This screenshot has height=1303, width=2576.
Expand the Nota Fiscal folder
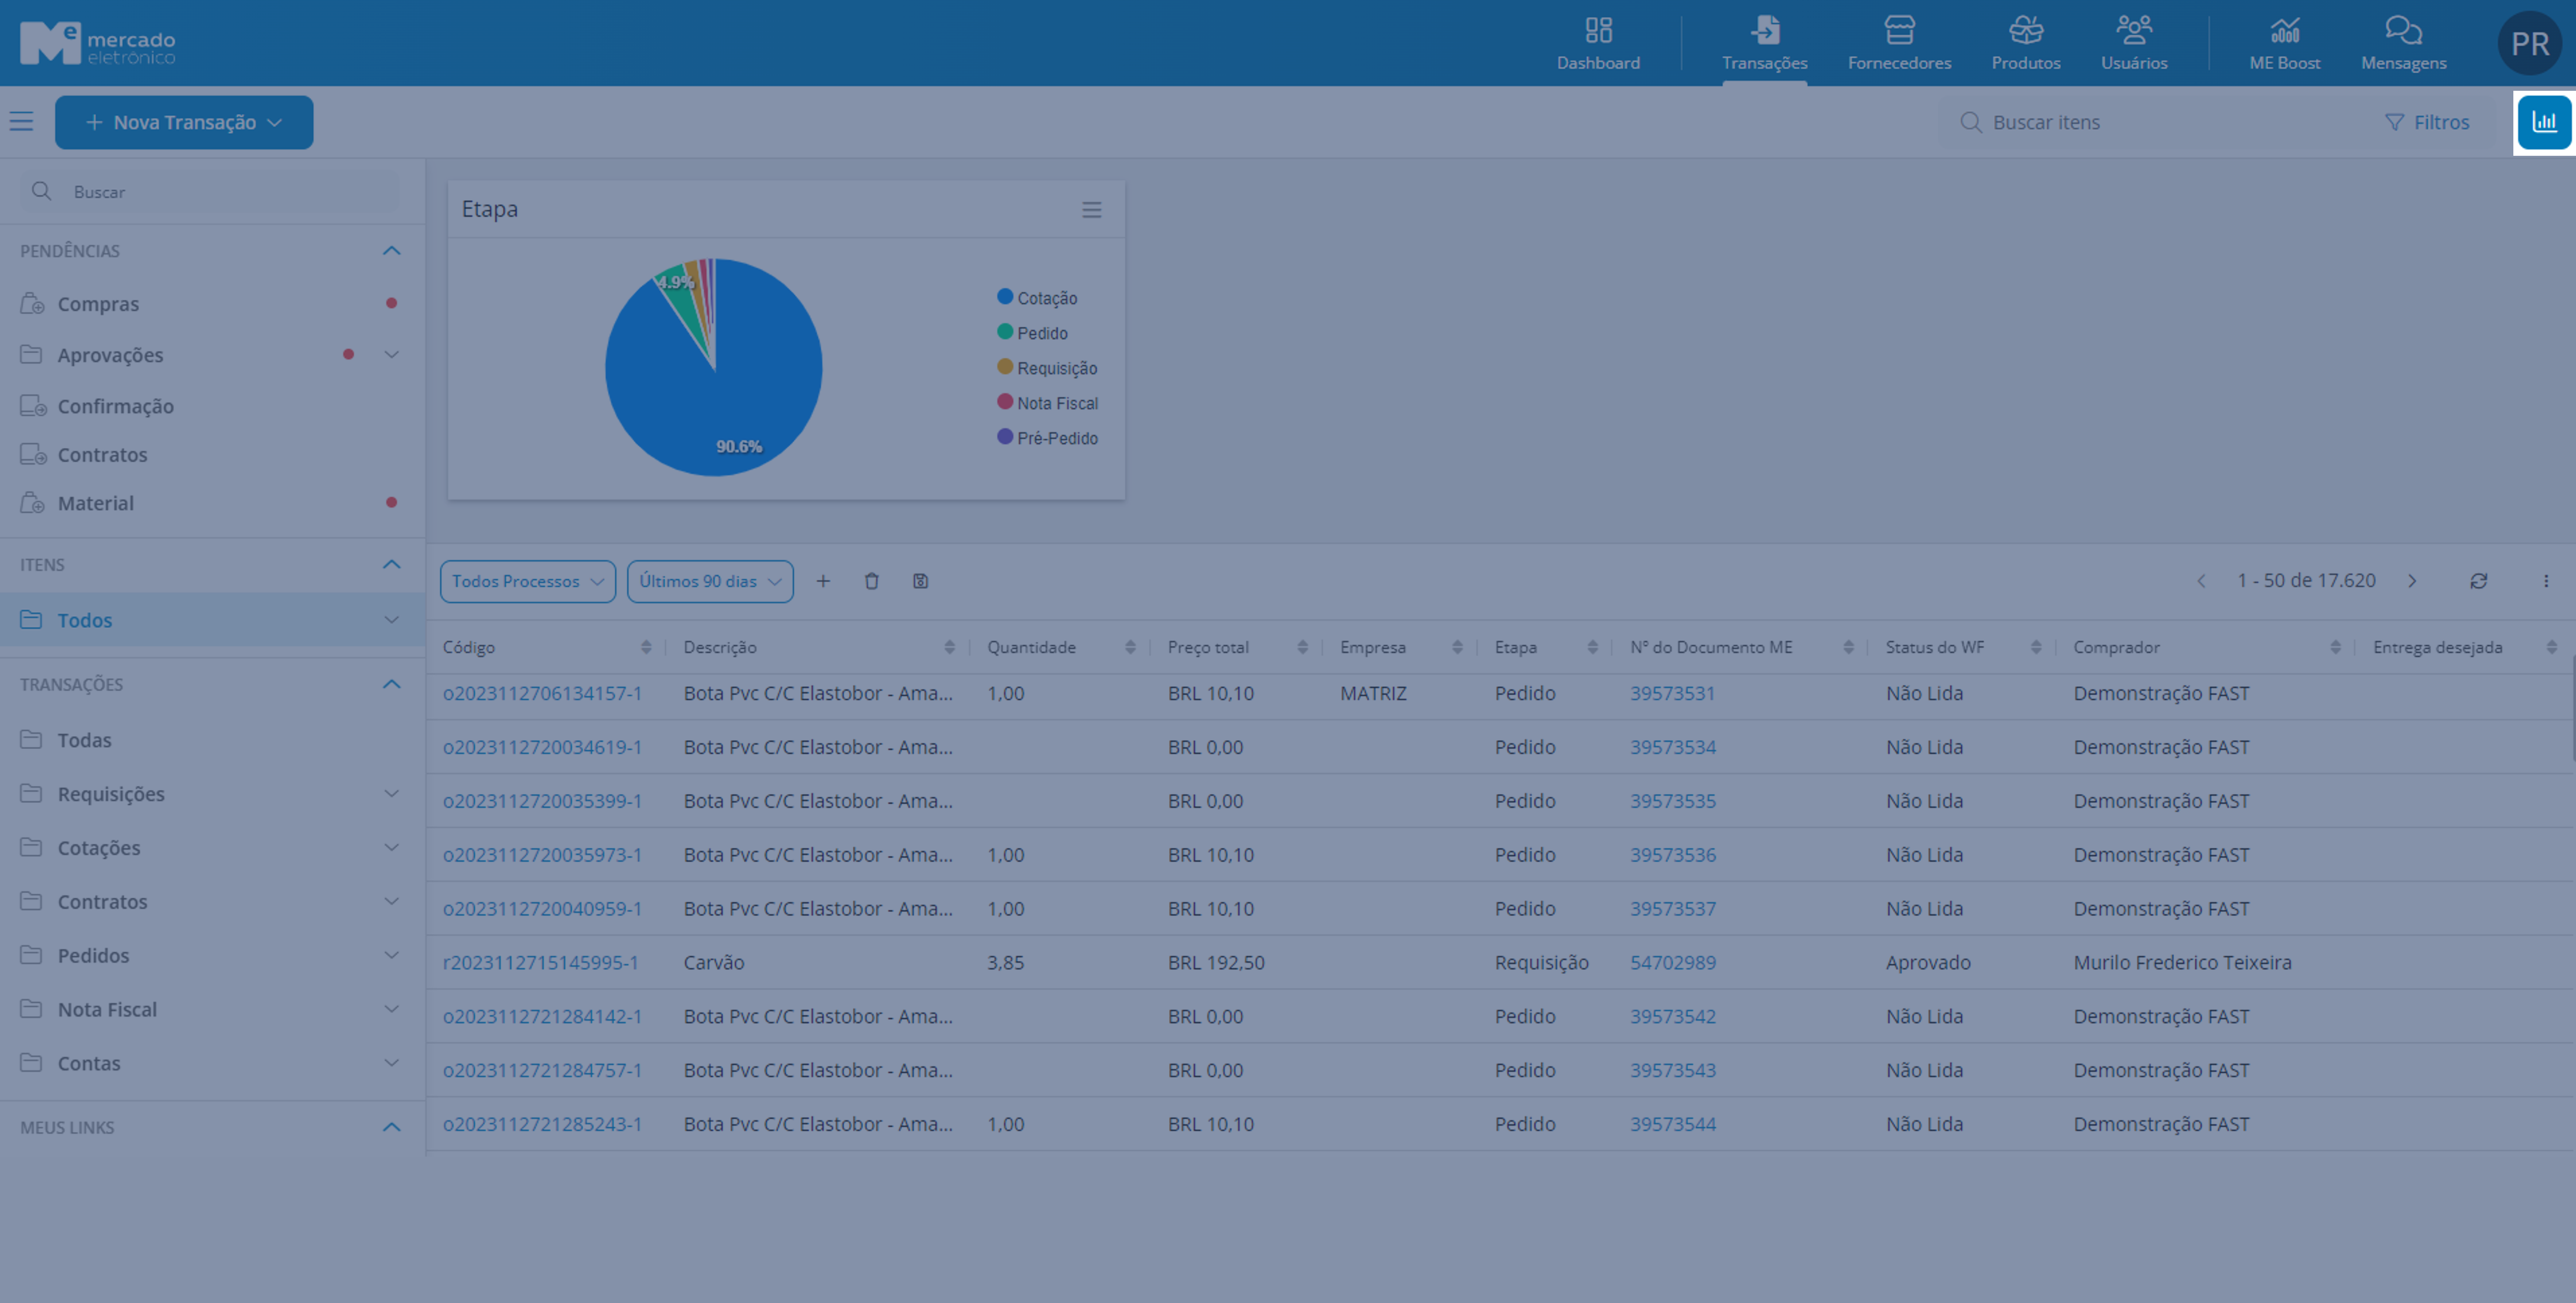point(391,1009)
